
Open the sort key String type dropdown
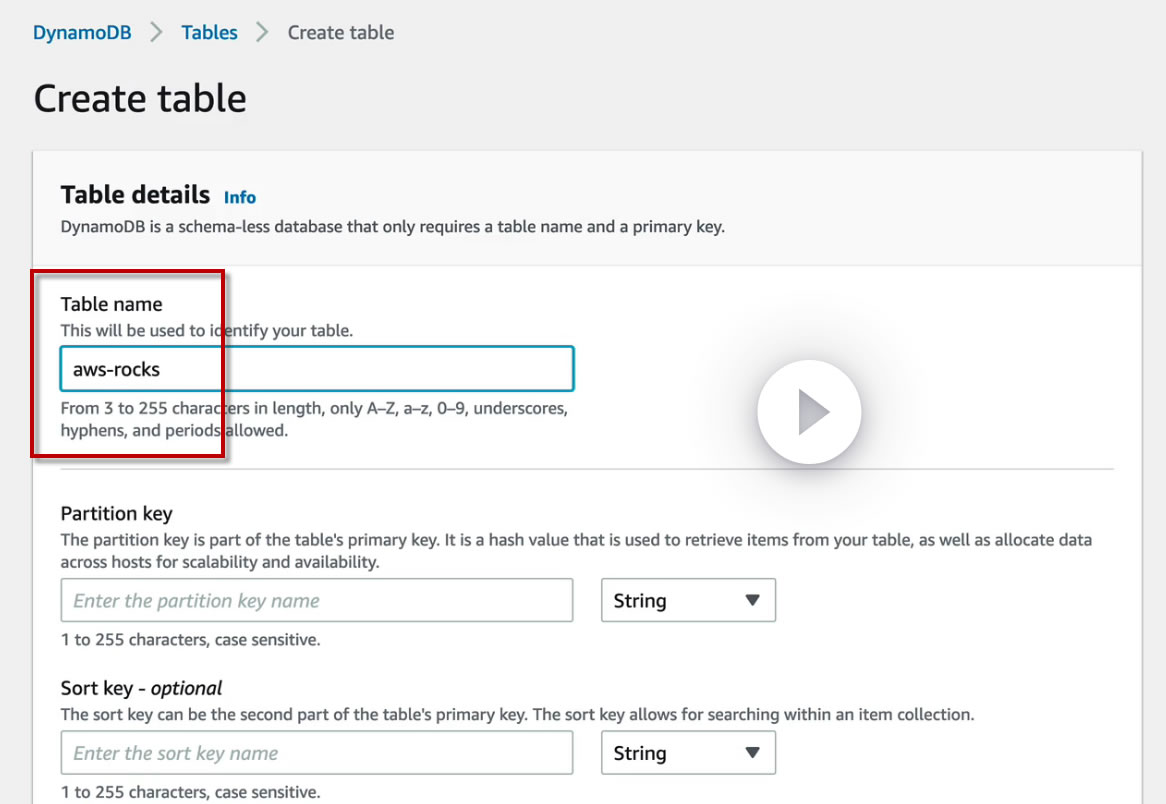688,753
